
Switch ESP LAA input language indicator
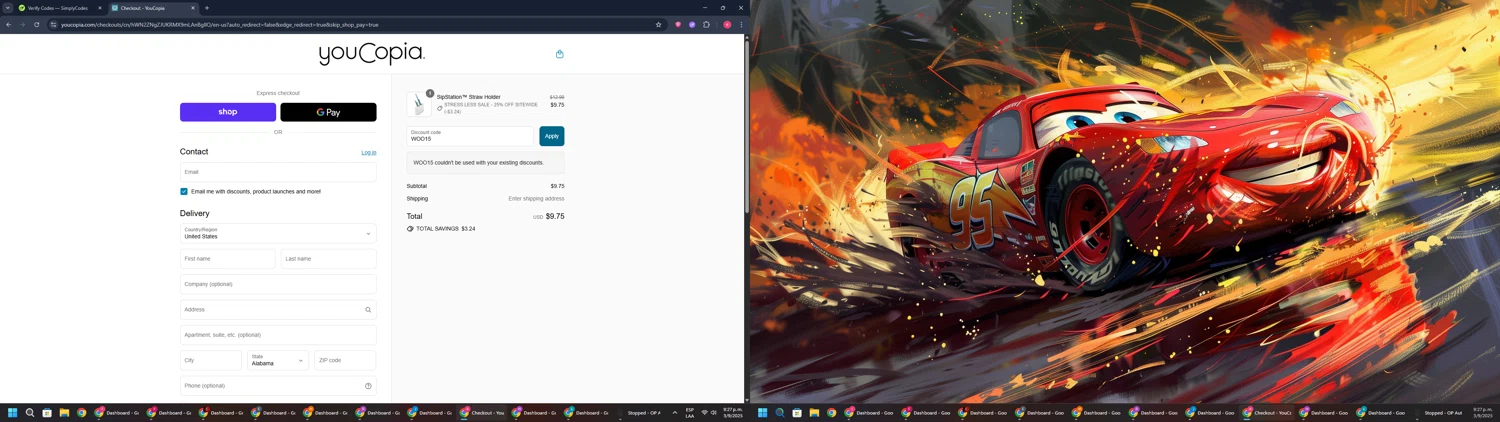[x=690, y=413]
